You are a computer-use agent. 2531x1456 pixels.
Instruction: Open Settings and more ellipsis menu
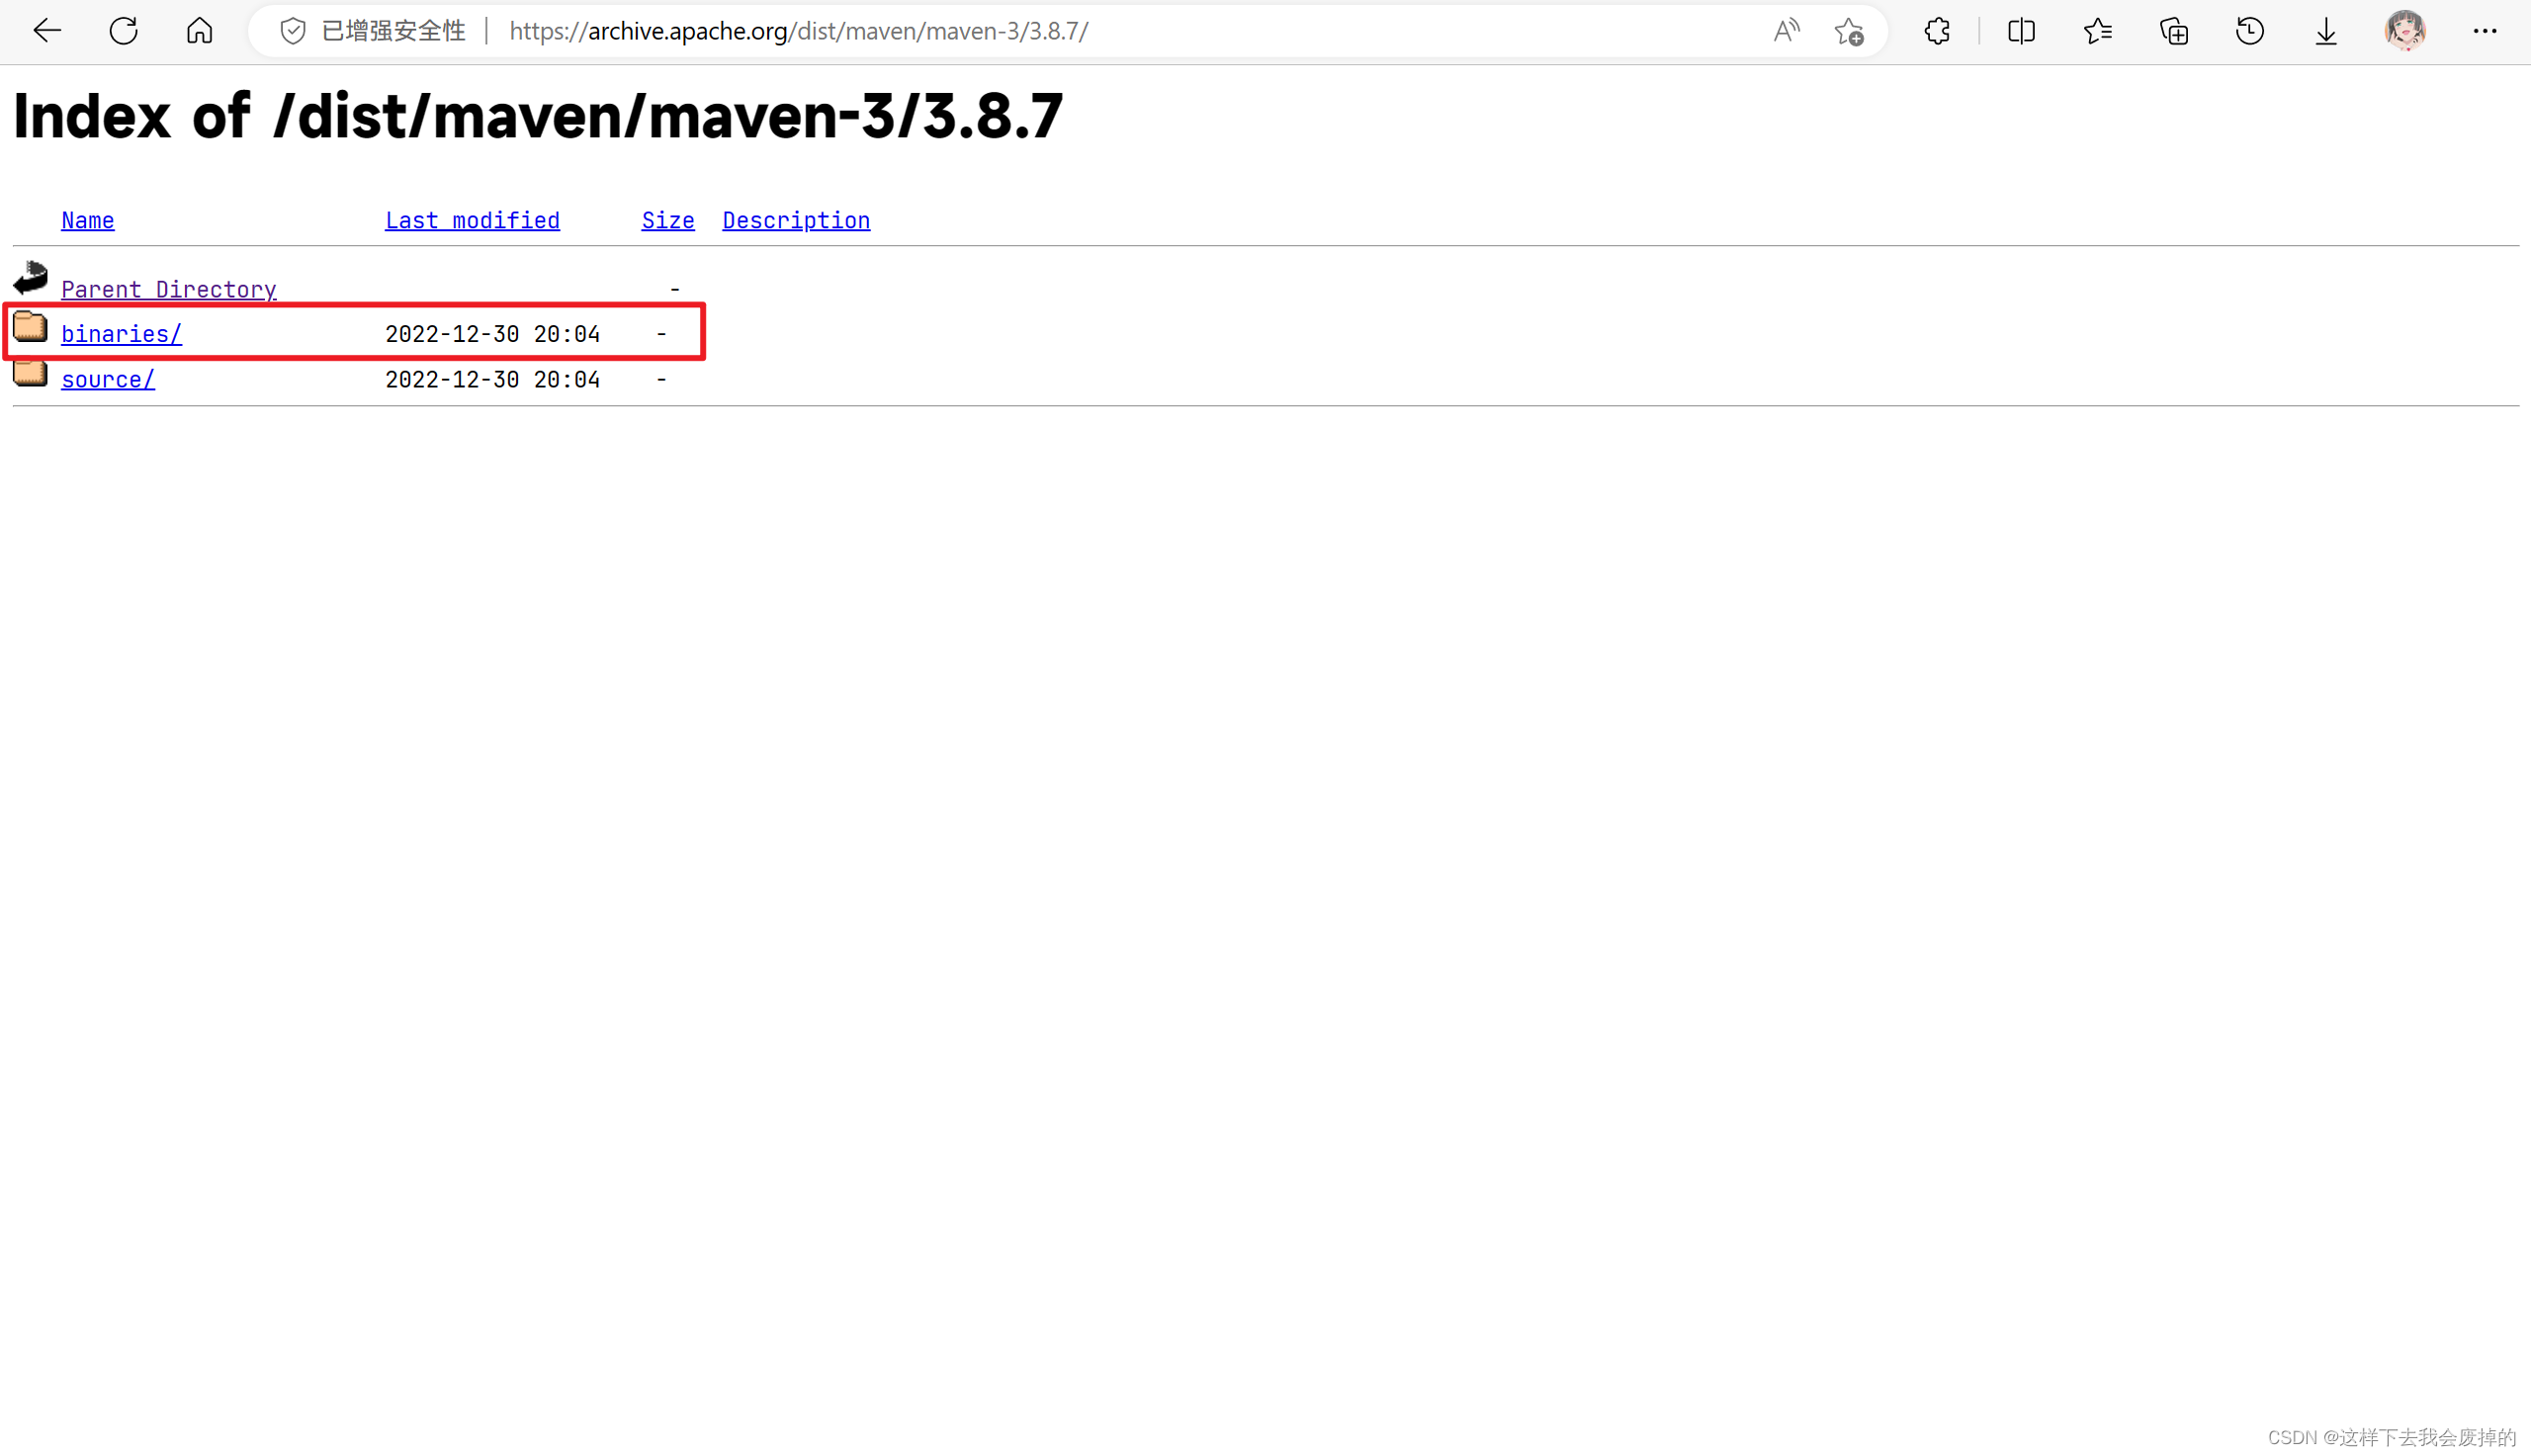coord(2484,31)
